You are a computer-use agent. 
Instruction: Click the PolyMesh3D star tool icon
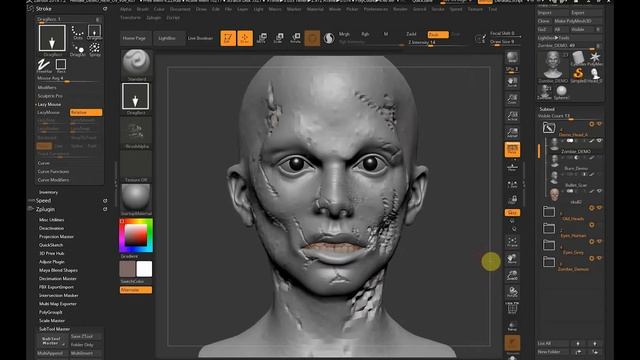pyautogui.click(x=595, y=58)
